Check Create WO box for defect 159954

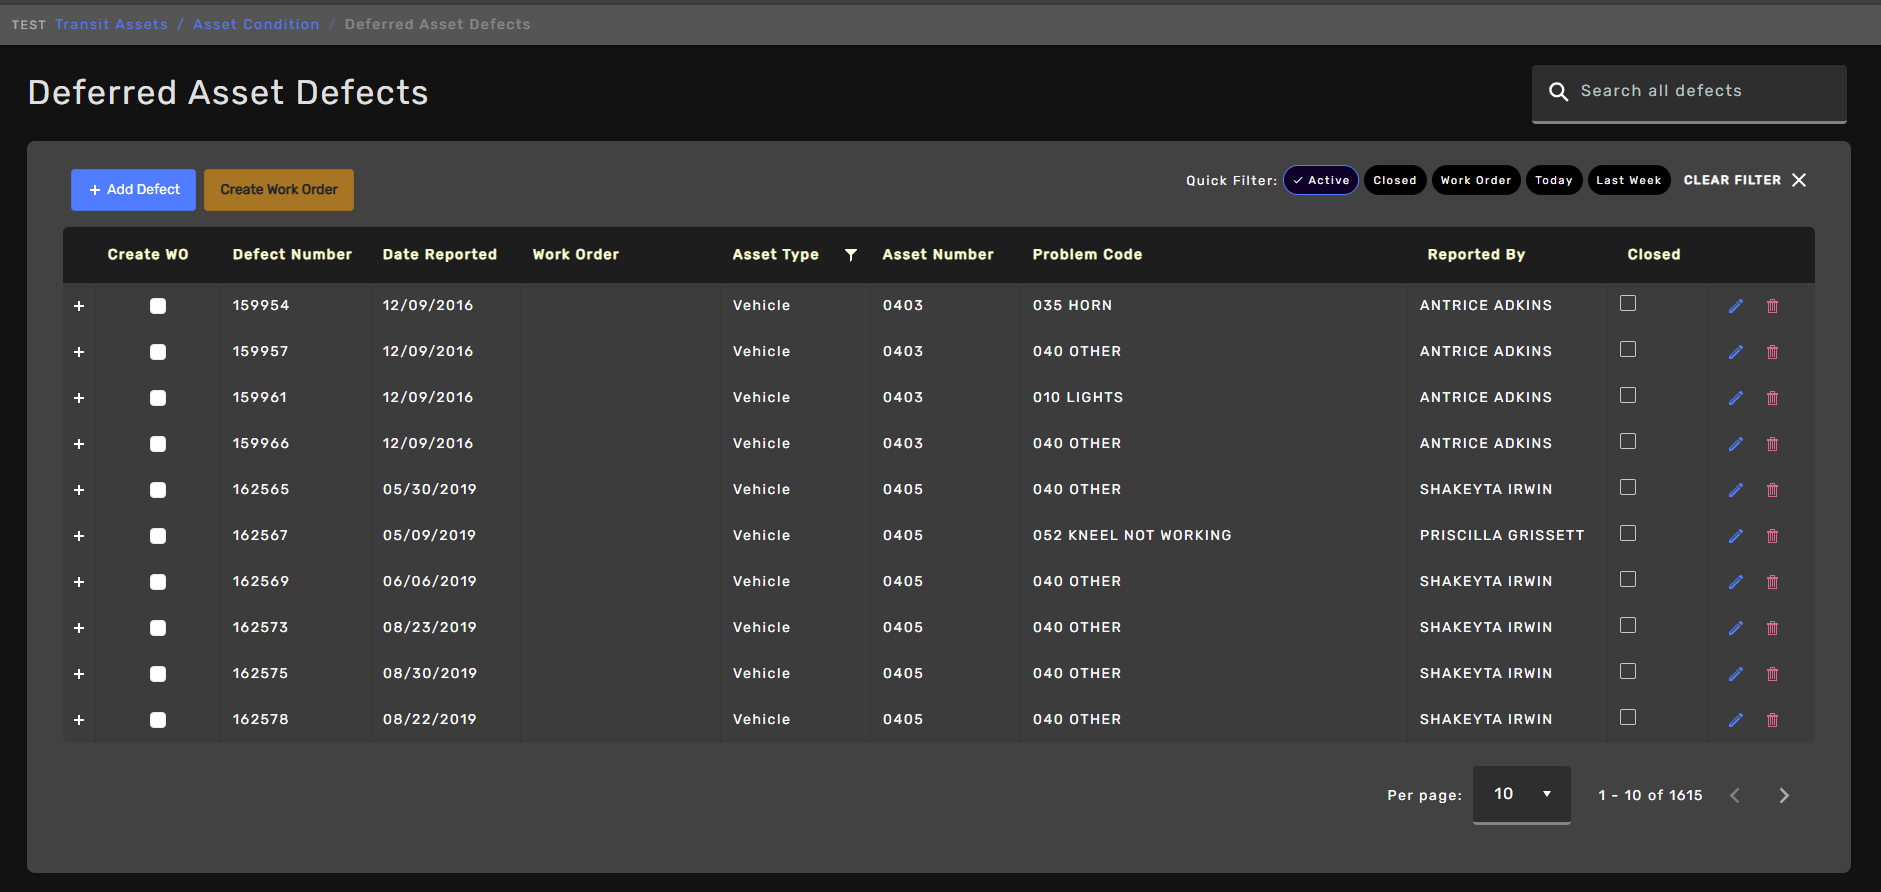(x=158, y=306)
